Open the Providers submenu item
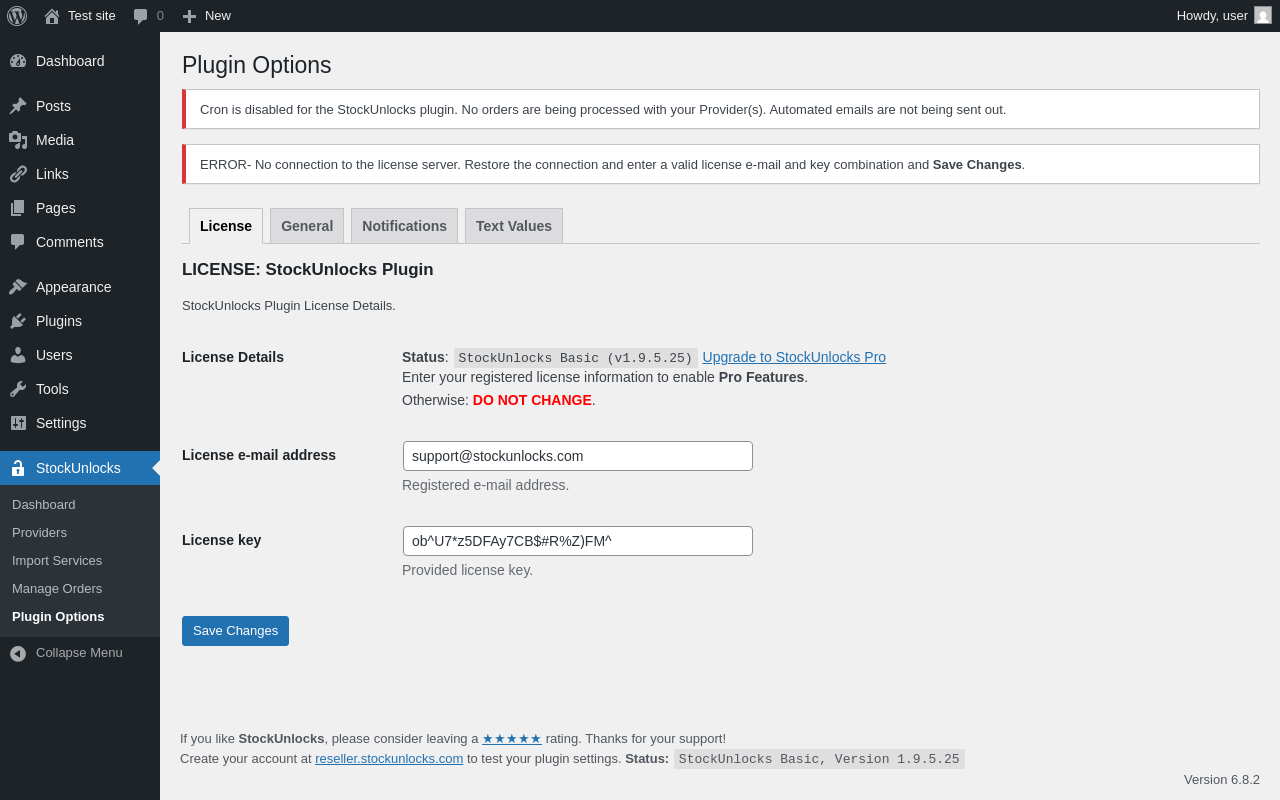This screenshot has height=800, width=1280. [39, 532]
